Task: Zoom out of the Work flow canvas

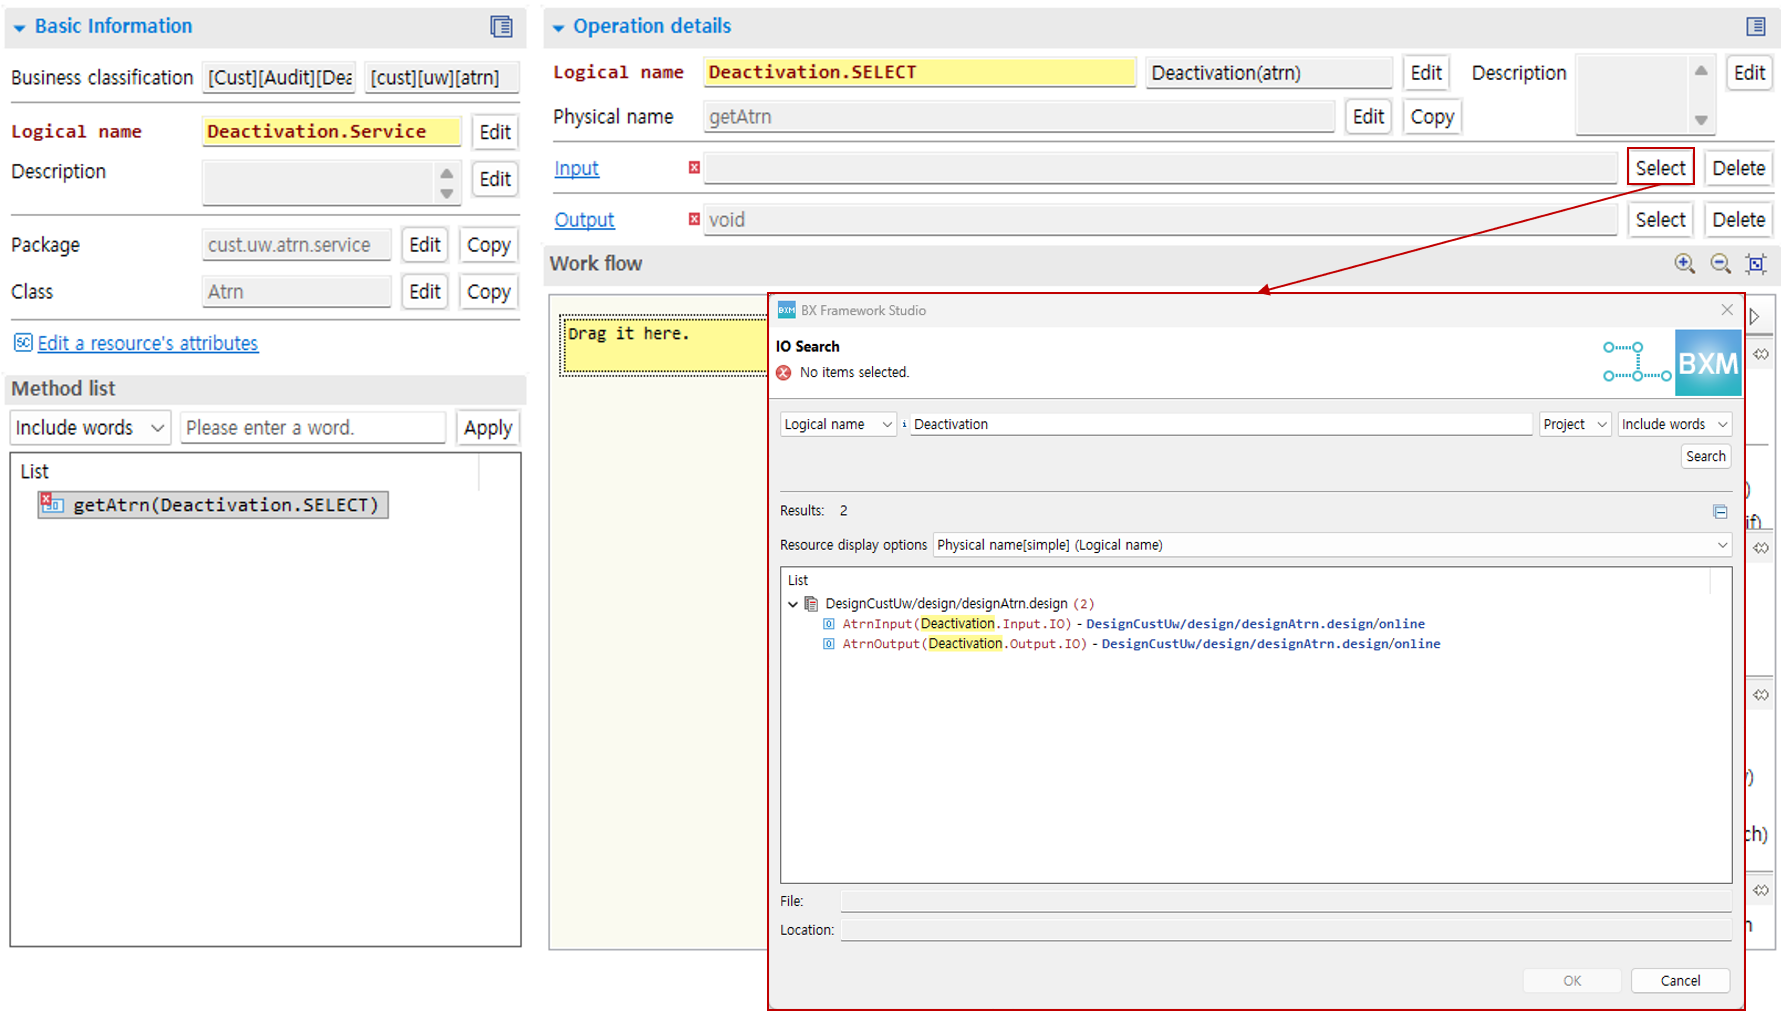Action: [x=1720, y=263]
